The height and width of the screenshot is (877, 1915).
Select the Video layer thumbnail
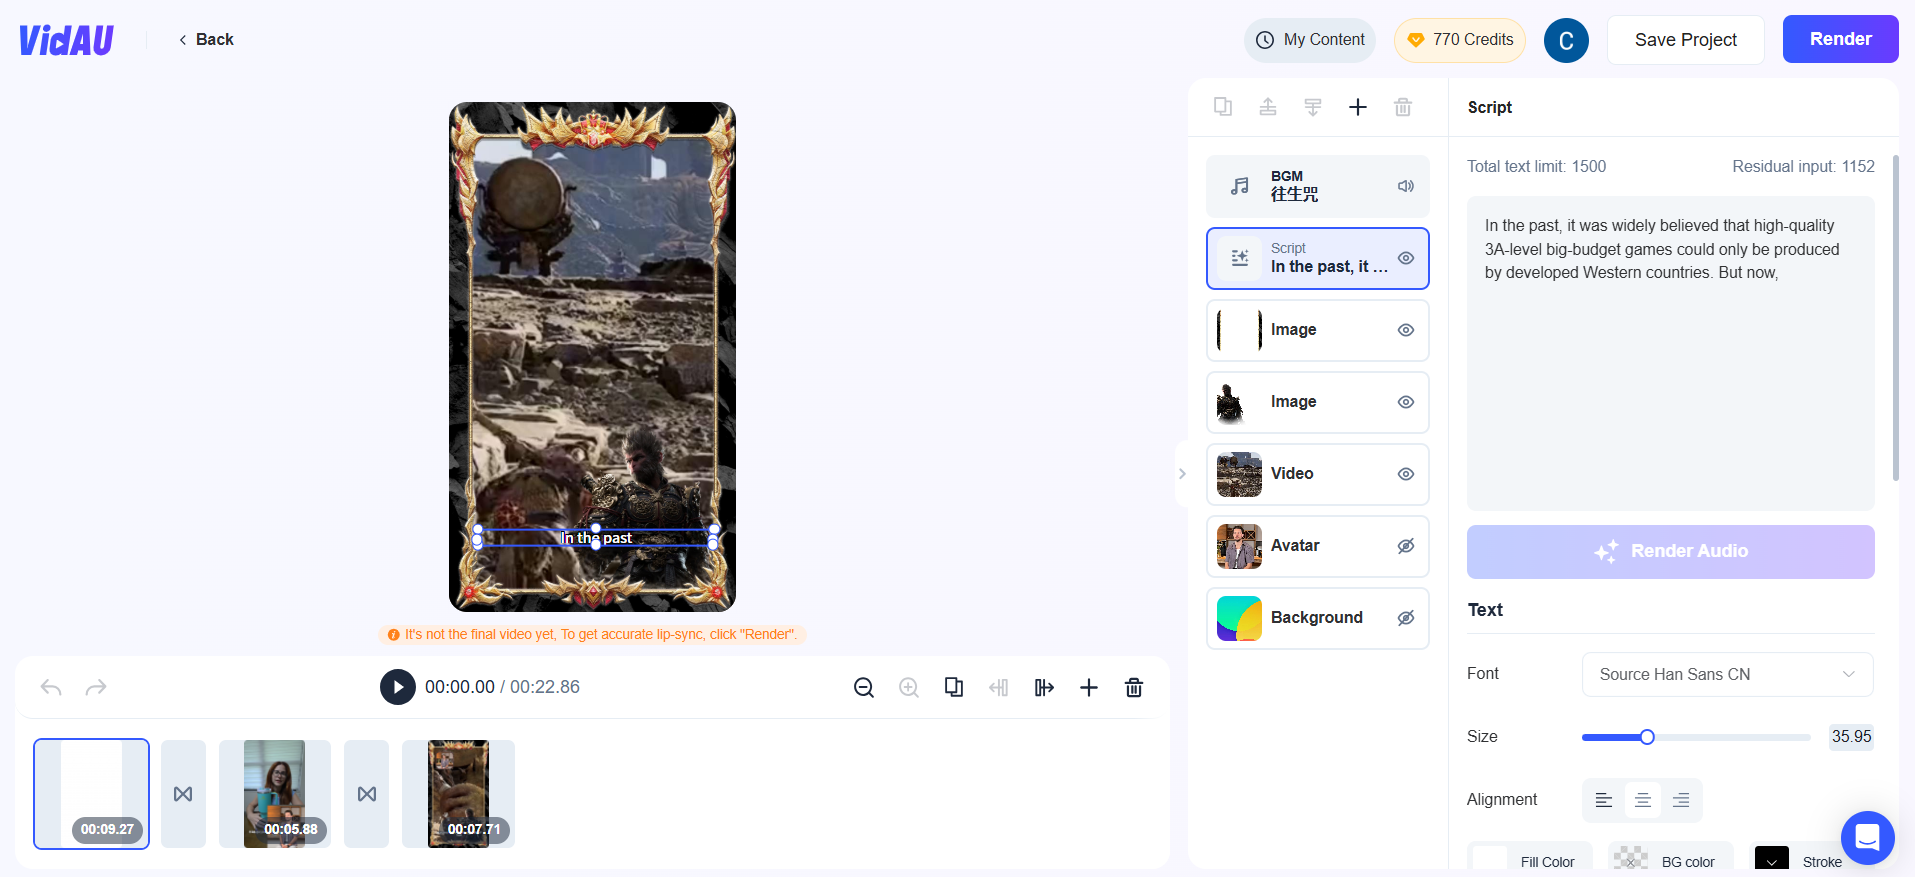click(x=1239, y=474)
